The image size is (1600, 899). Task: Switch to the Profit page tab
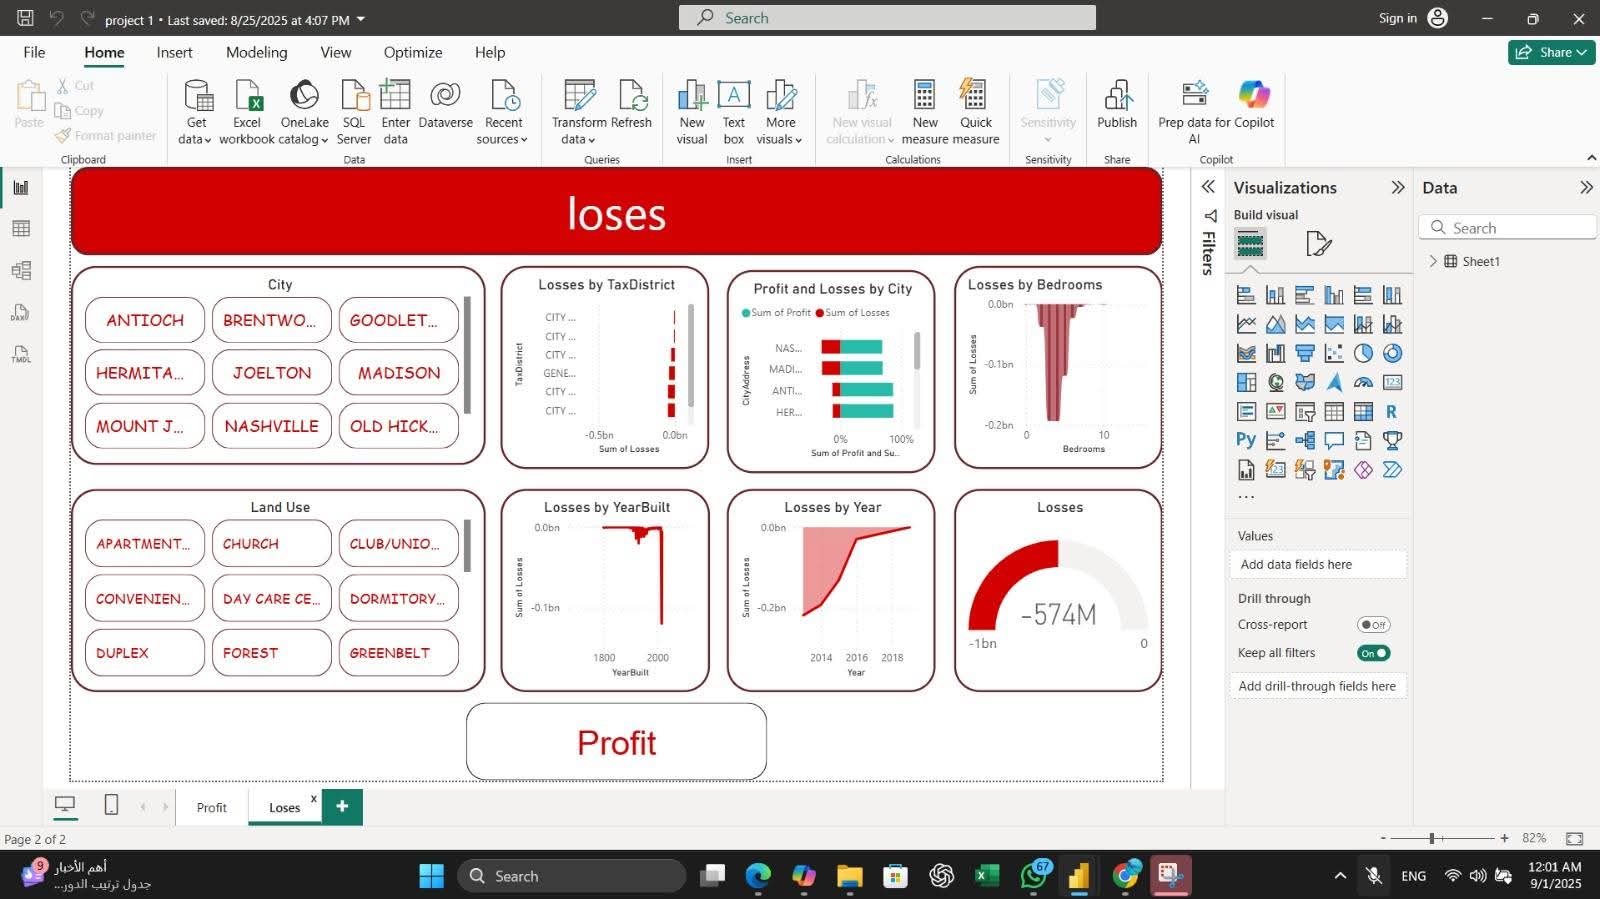point(211,807)
